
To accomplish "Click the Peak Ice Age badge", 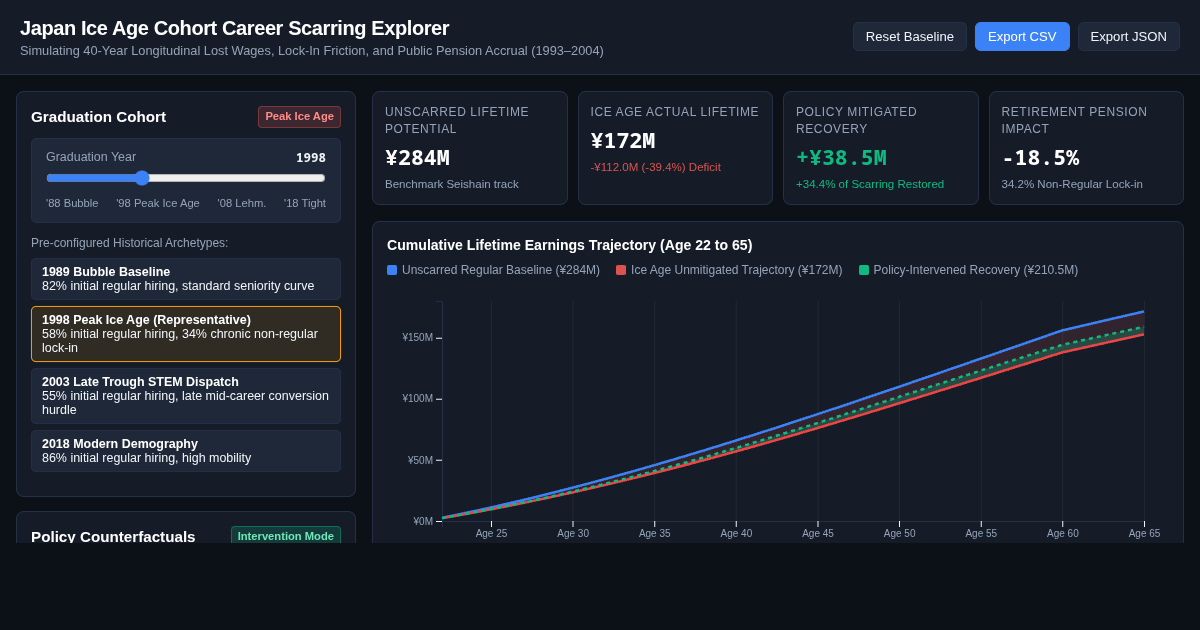I will [x=300, y=117].
